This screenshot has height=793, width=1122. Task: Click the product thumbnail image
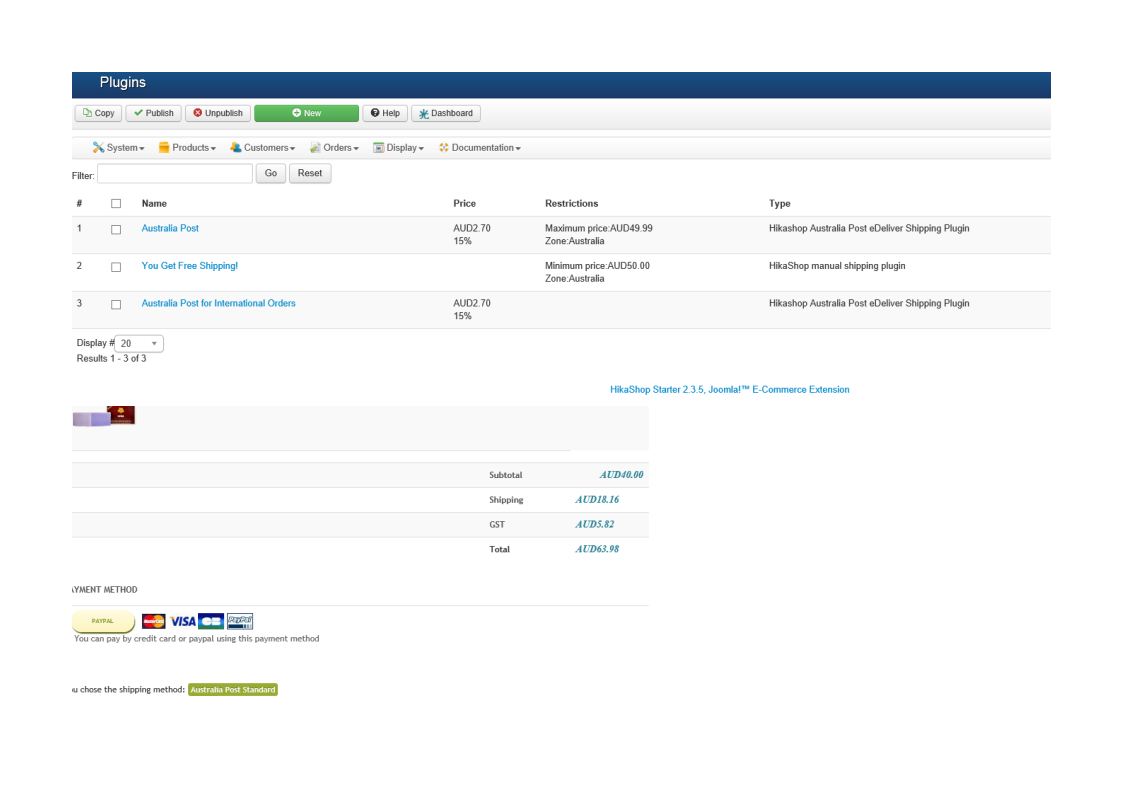coord(104,416)
